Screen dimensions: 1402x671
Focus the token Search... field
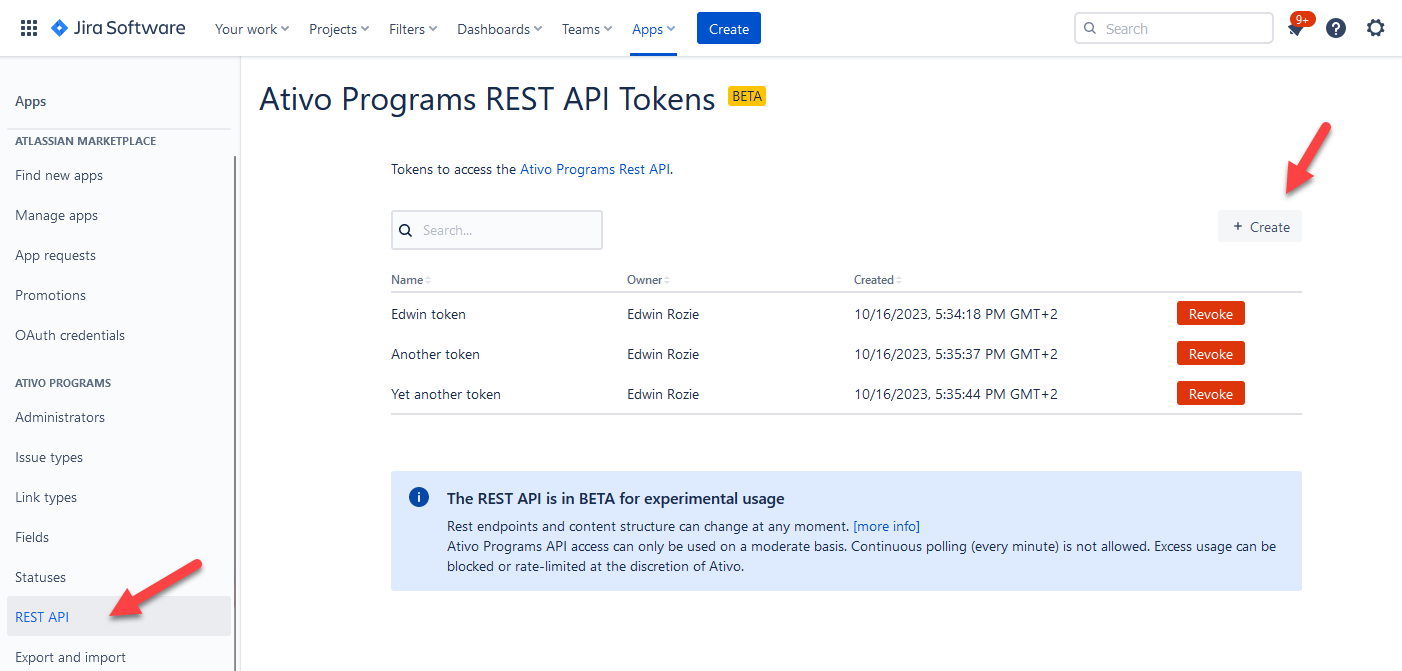pos(497,230)
